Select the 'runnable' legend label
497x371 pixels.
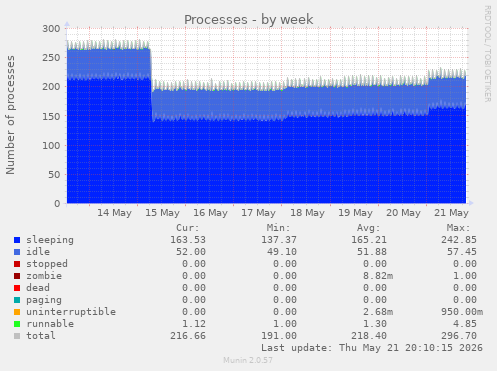(50, 324)
